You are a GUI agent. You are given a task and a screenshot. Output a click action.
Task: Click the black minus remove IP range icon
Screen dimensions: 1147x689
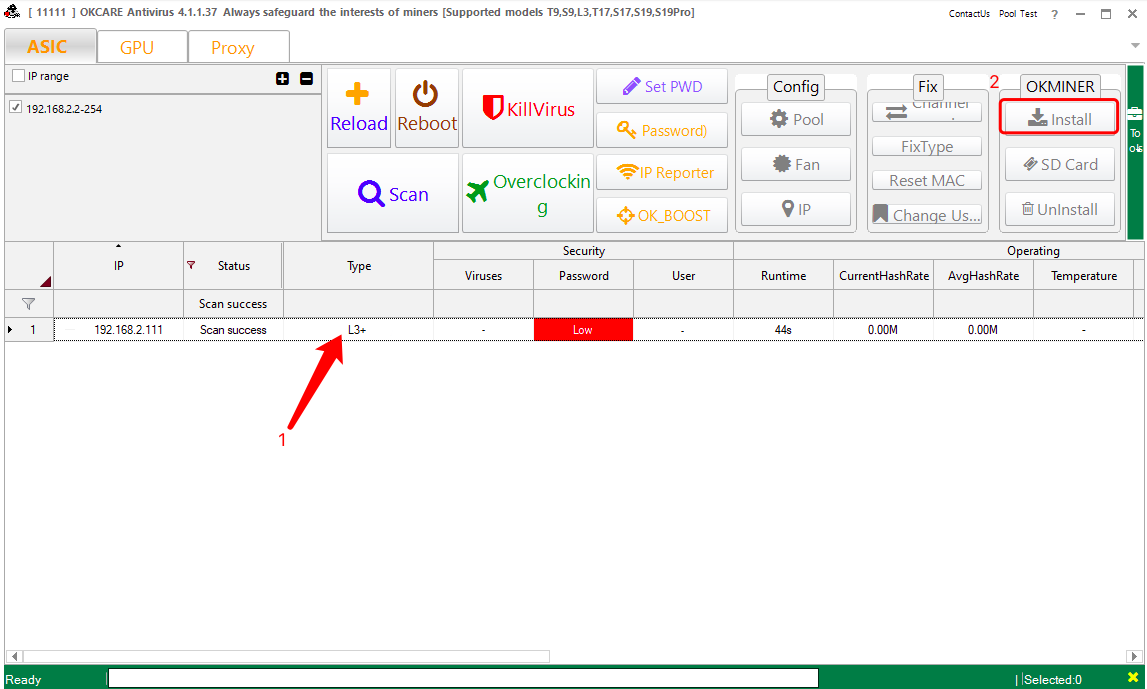[x=306, y=78]
